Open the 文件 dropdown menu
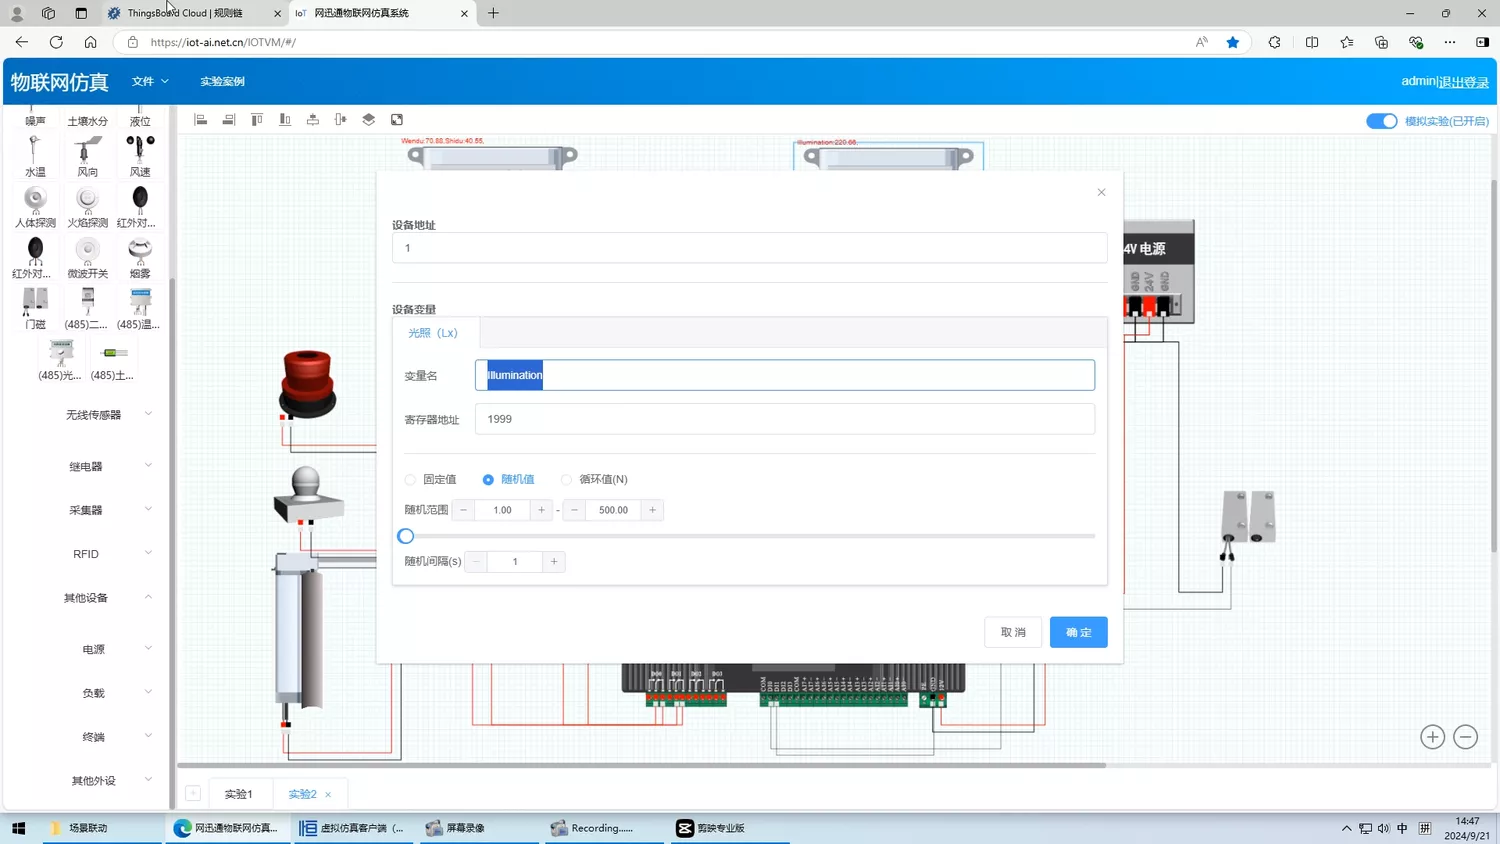 150,81
